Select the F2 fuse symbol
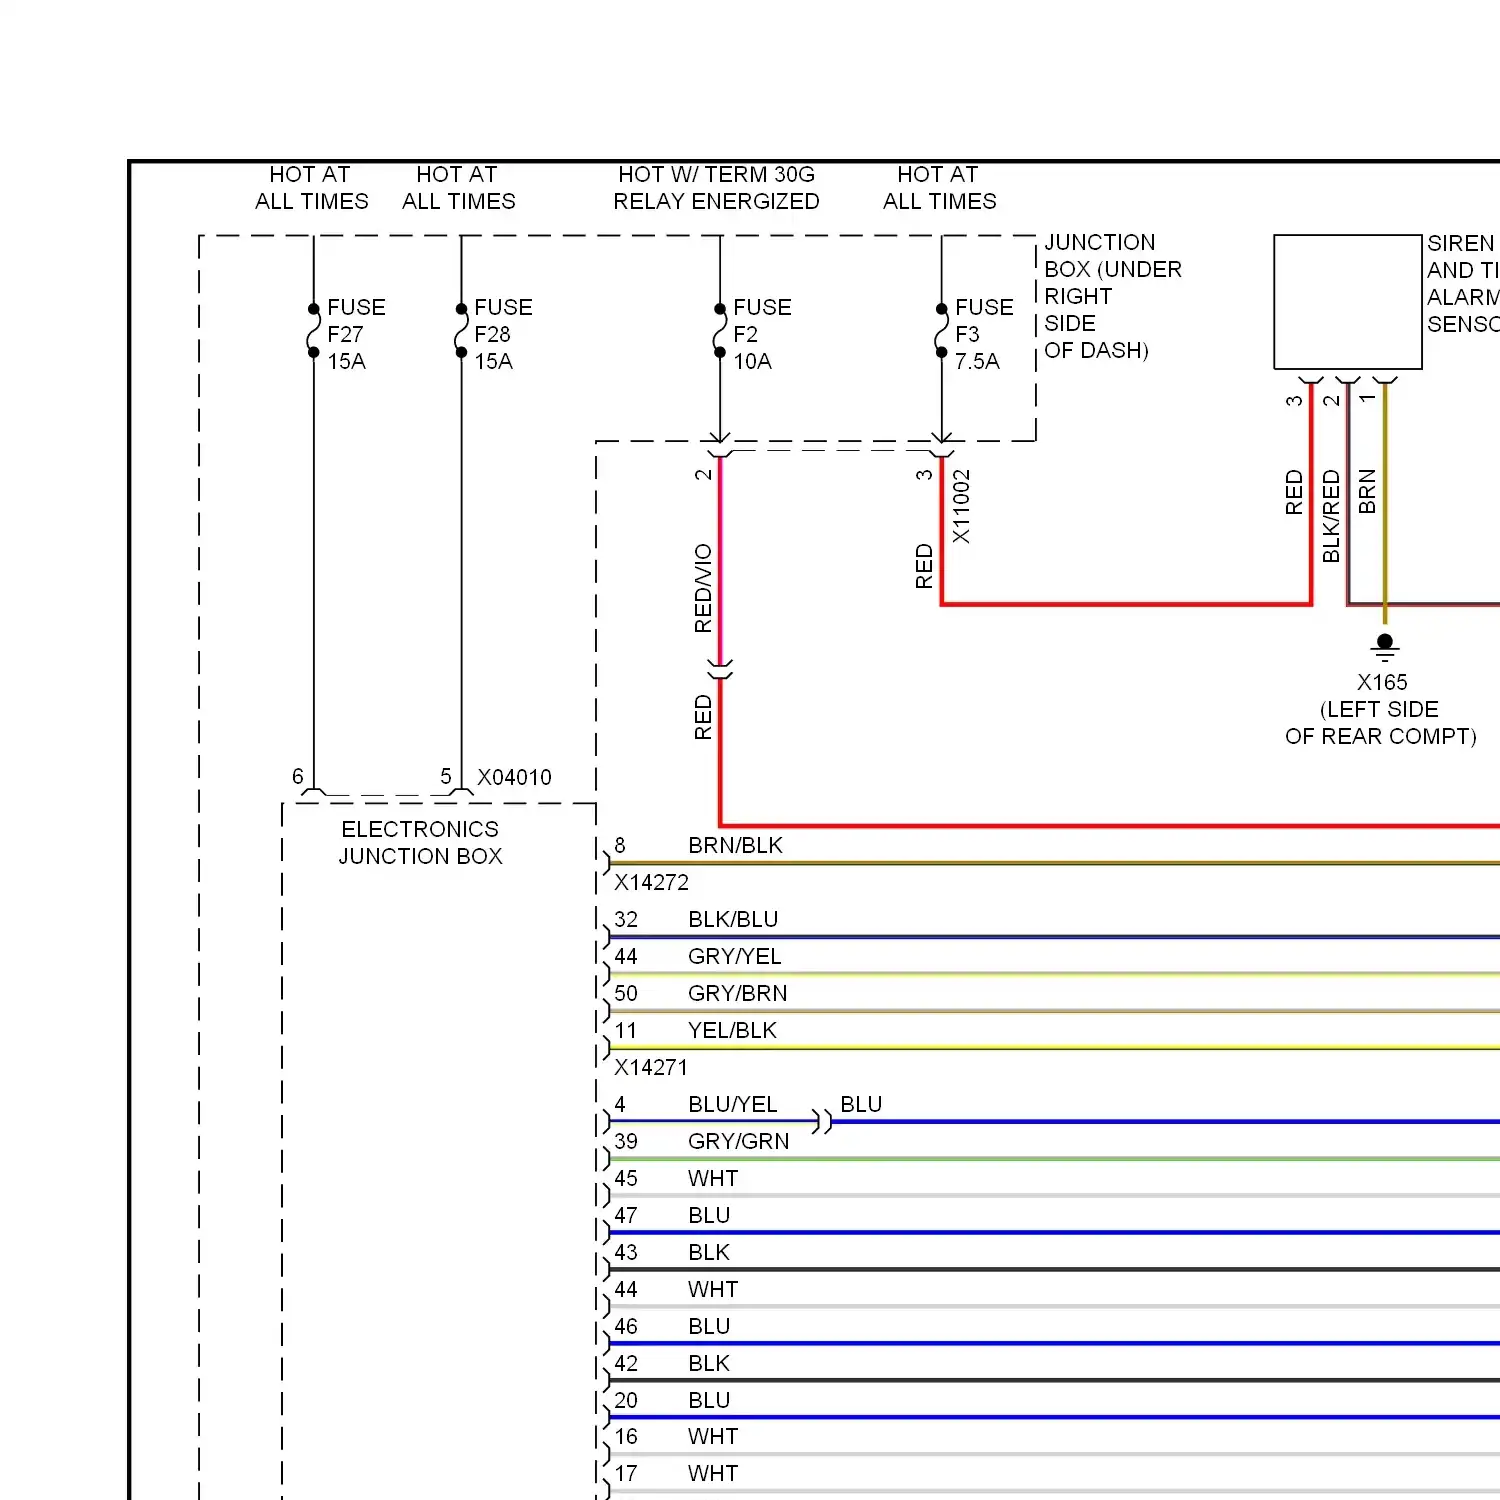Screen dimensions: 1500x1500 click(x=720, y=331)
